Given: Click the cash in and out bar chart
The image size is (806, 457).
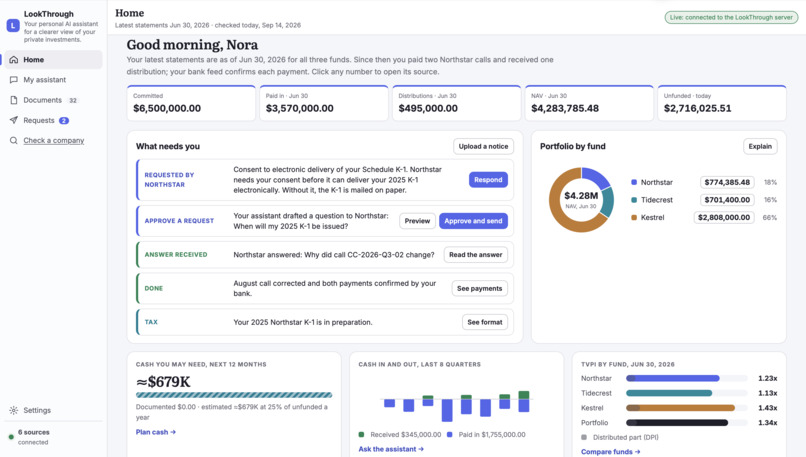Looking at the screenshot, I should tap(456, 405).
